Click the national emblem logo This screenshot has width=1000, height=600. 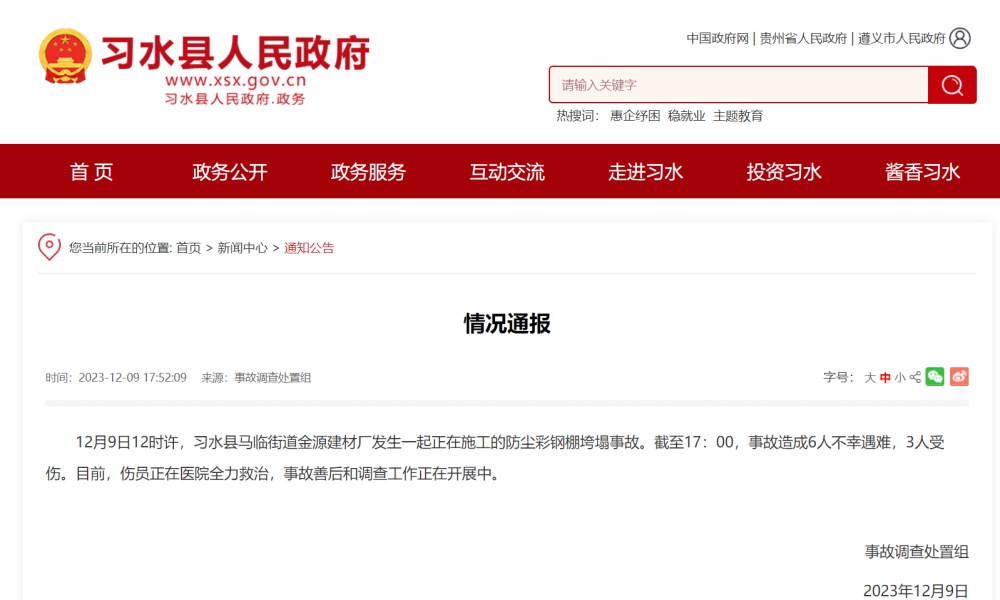click(64, 57)
